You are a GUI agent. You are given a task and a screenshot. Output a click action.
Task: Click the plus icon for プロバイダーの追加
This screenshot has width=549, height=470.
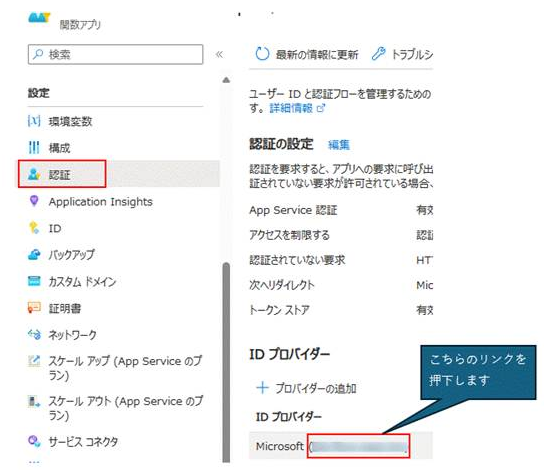pos(263,388)
